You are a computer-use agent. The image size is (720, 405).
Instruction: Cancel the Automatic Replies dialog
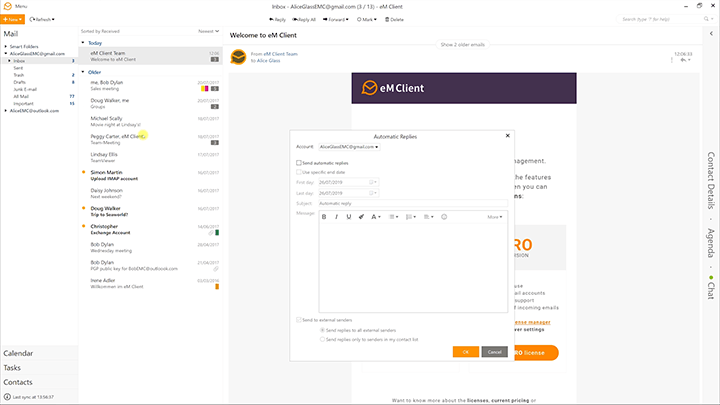coord(495,352)
